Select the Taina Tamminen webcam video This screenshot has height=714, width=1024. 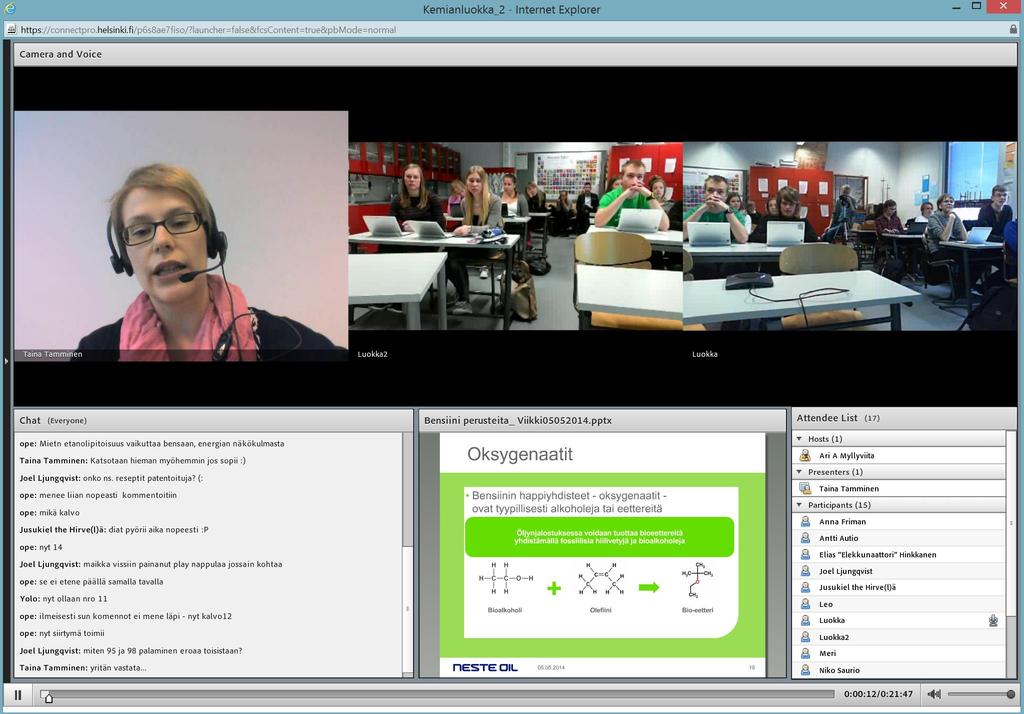[x=181, y=236]
